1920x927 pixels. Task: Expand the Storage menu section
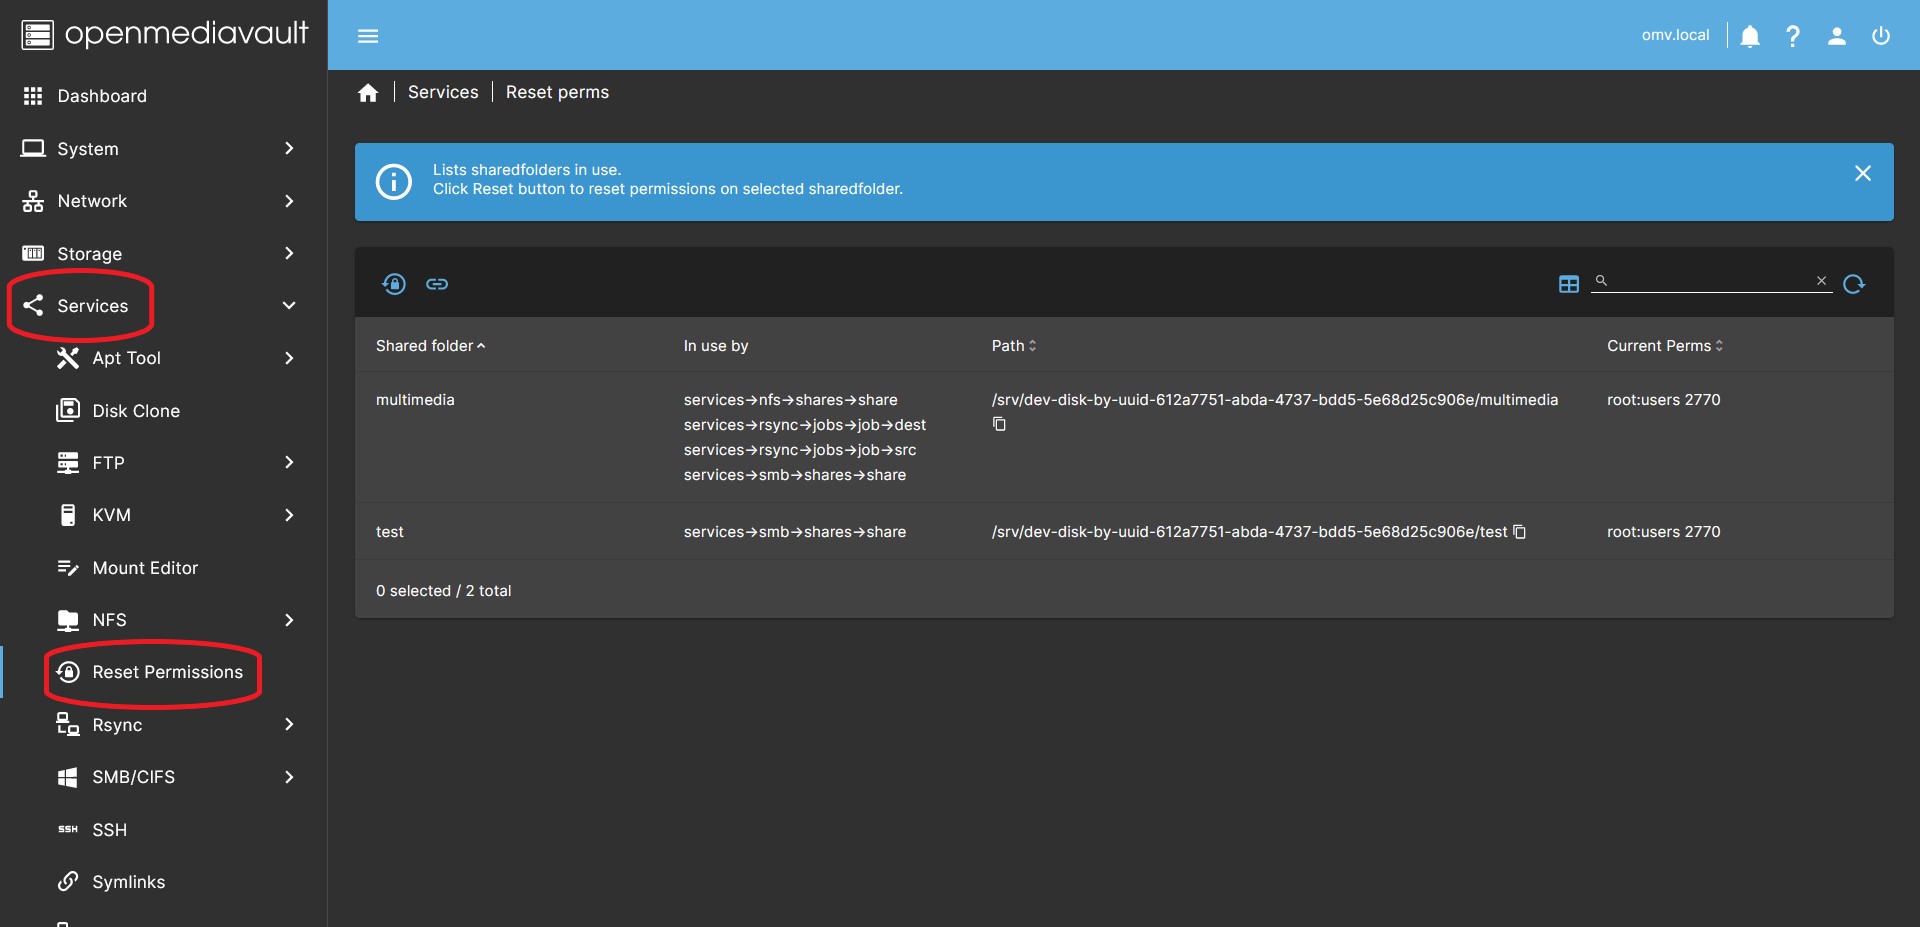[289, 253]
